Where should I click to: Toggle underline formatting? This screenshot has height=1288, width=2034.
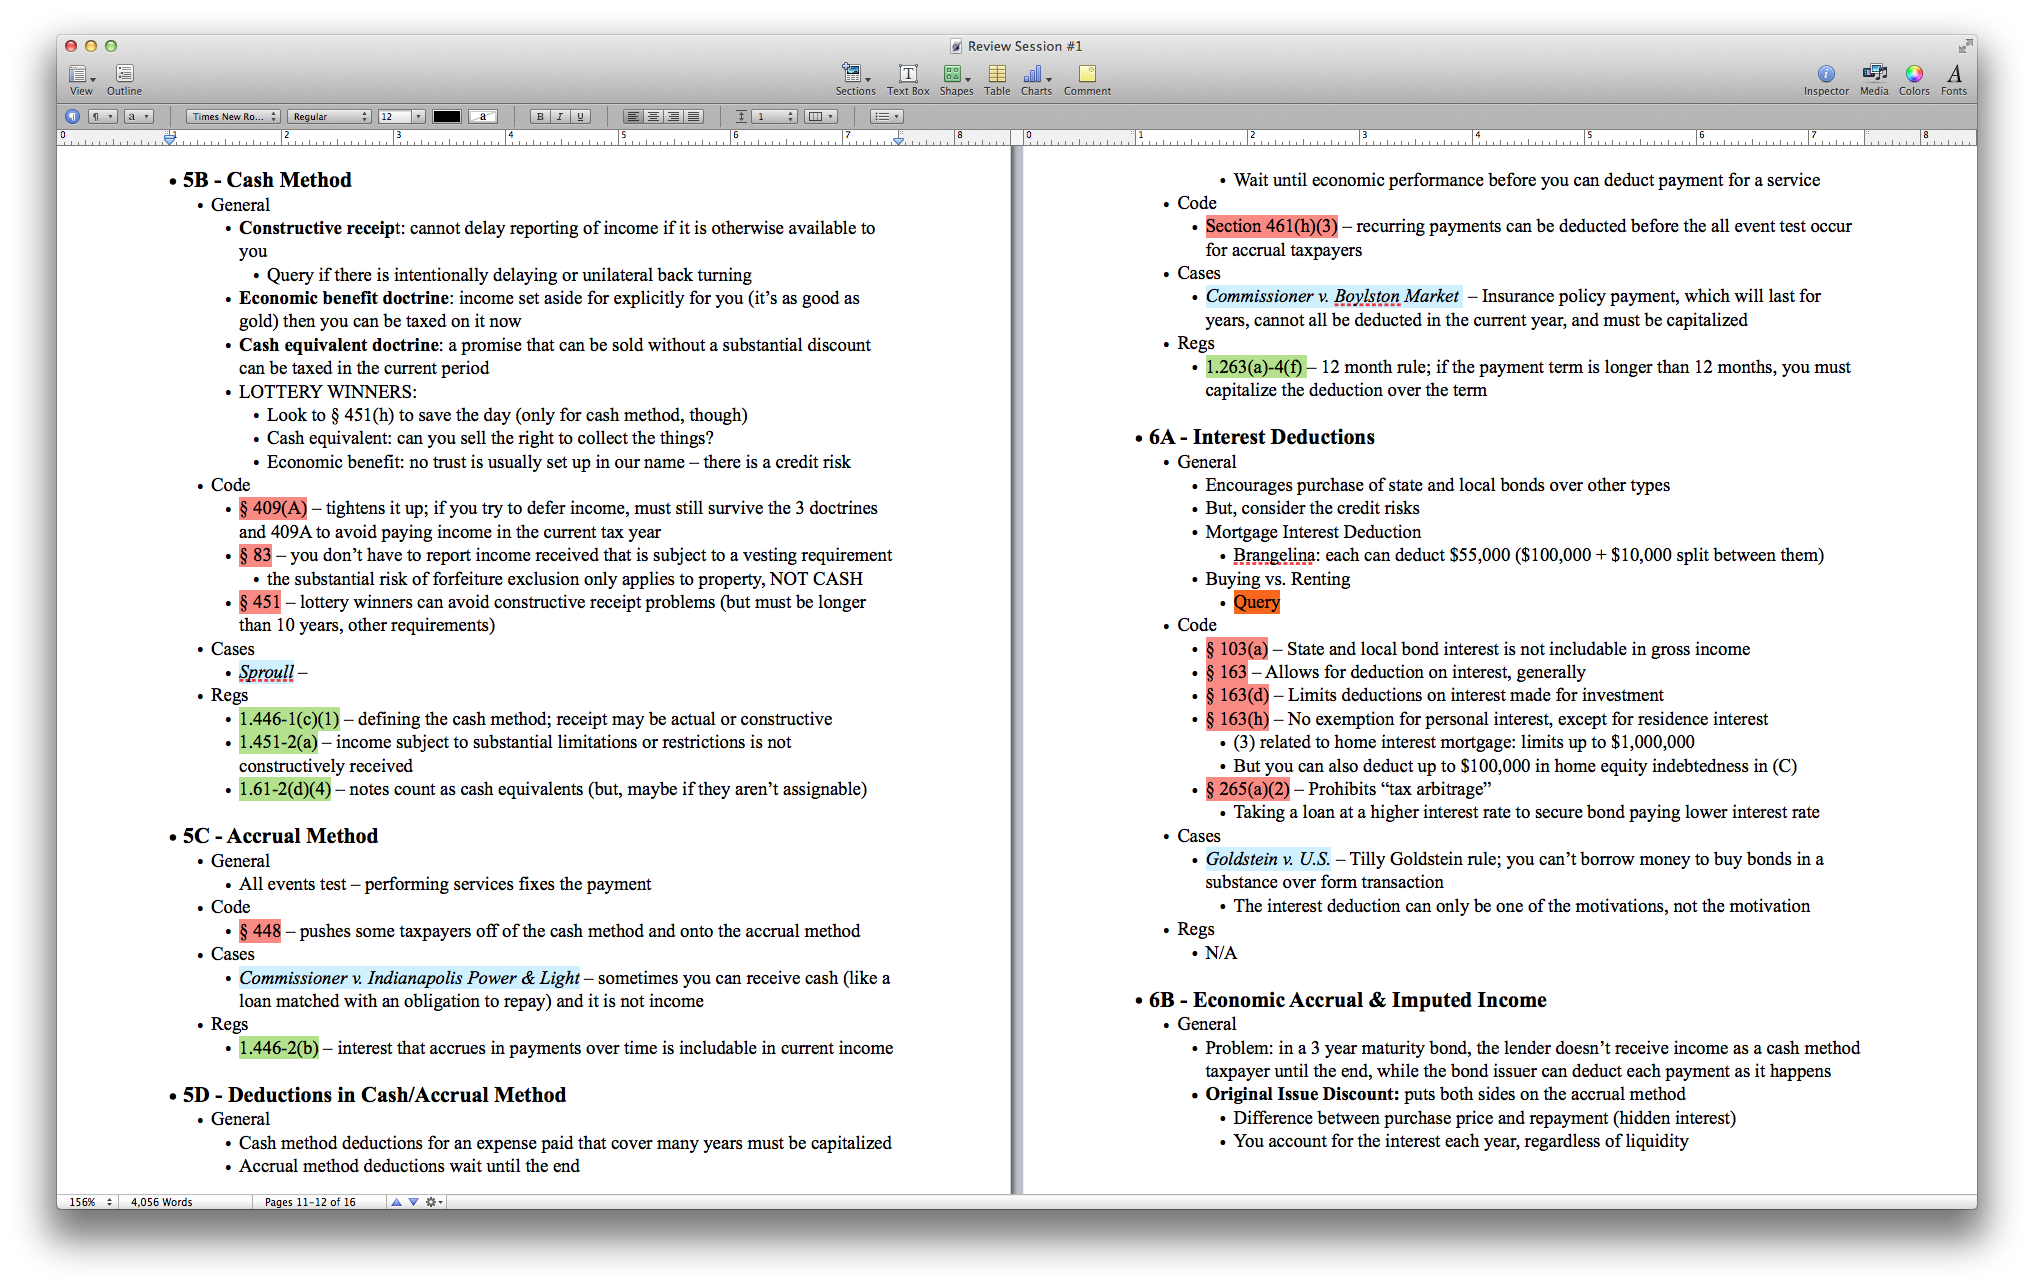[580, 117]
